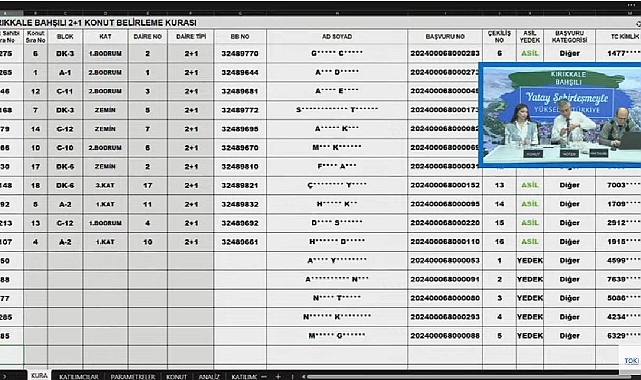Switch to the KURA sheet tab
Image resolution: width=641 pixels, height=380 pixels.
(x=39, y=376)
